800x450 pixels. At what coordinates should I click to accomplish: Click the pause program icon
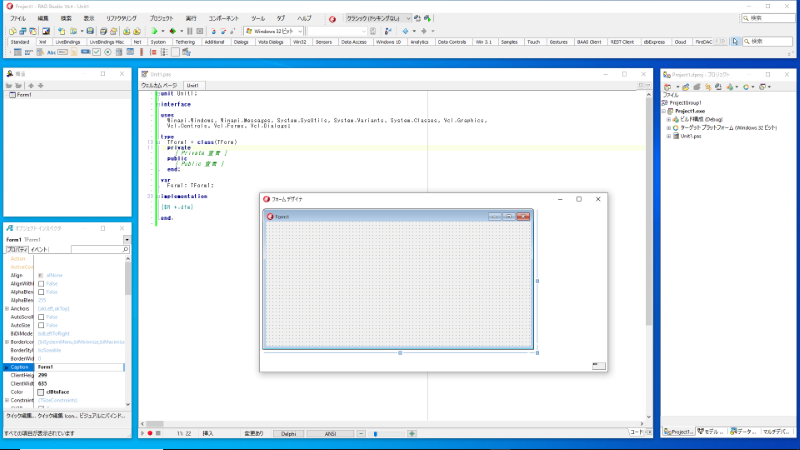click(x=190, y=31)
